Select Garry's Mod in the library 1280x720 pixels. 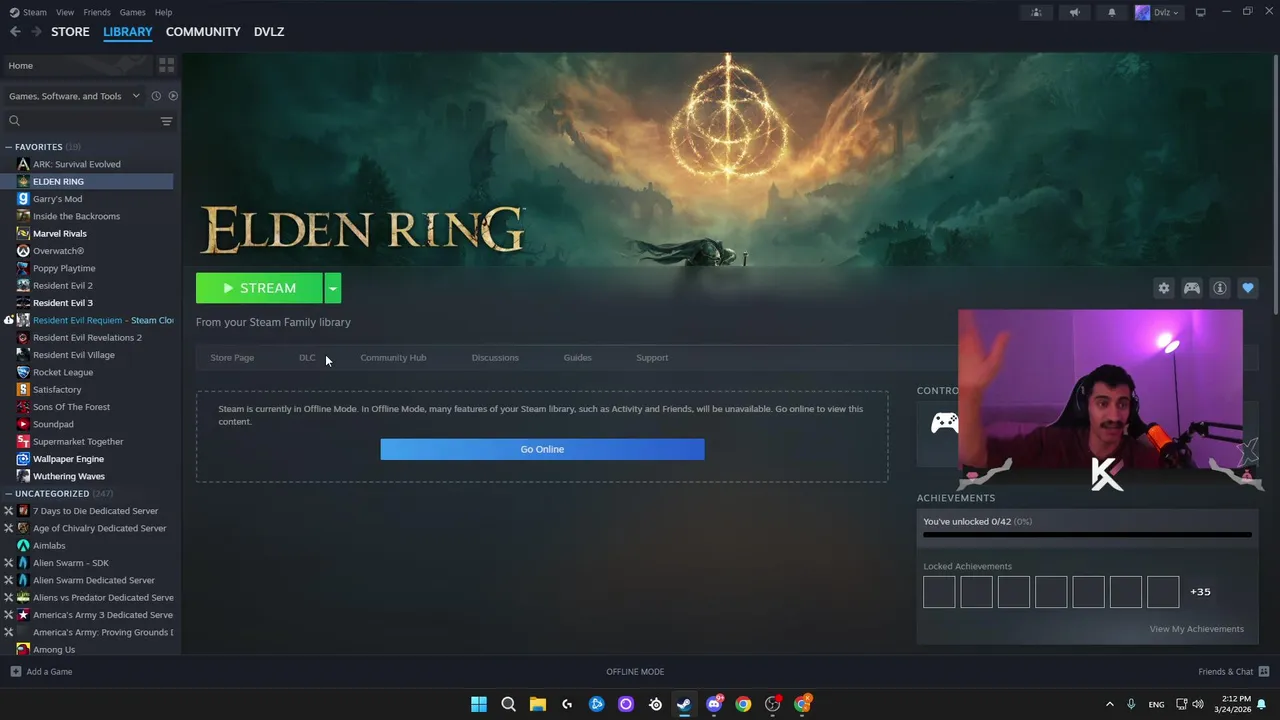coord(57,199)
